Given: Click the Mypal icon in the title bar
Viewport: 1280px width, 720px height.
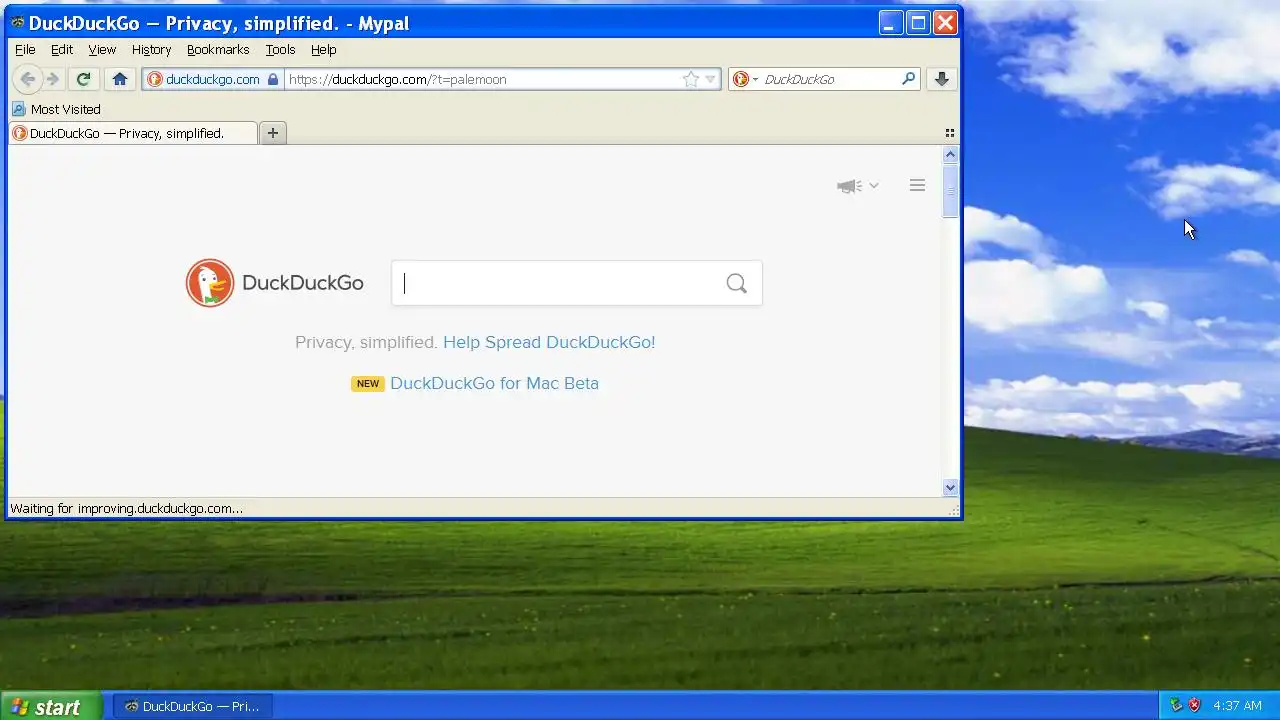Looking at the screenshot, I should 18,23.
